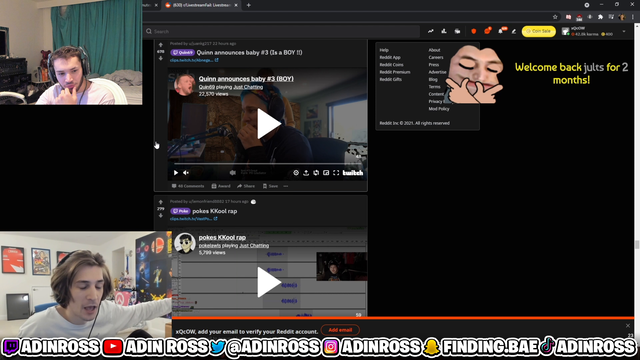Open the About footer link

coord(434,50)
